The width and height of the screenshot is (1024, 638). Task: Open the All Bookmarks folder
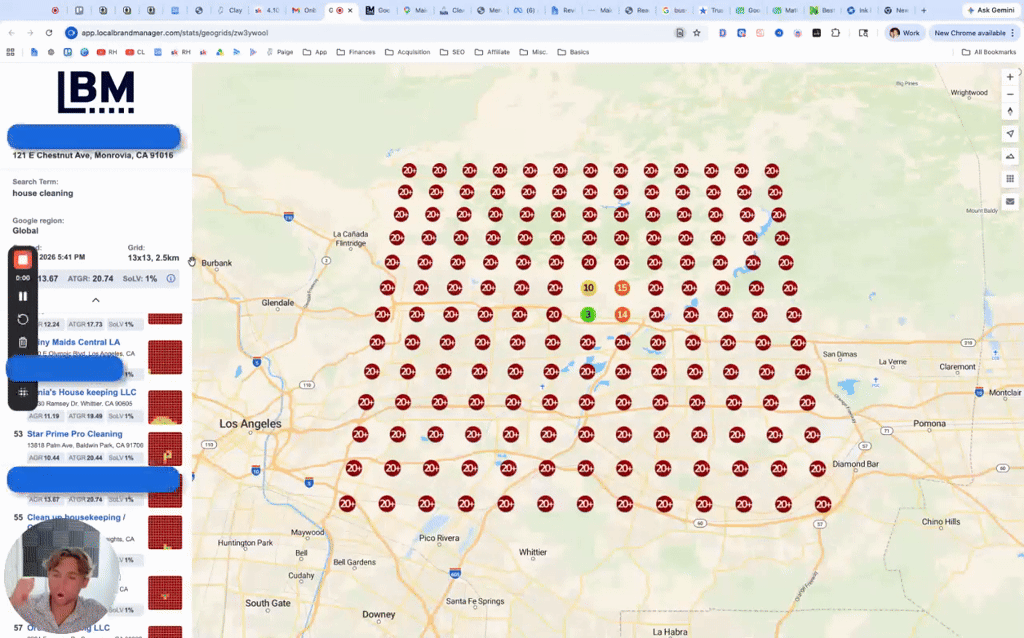pyautogui.click(x=989, y=52)
